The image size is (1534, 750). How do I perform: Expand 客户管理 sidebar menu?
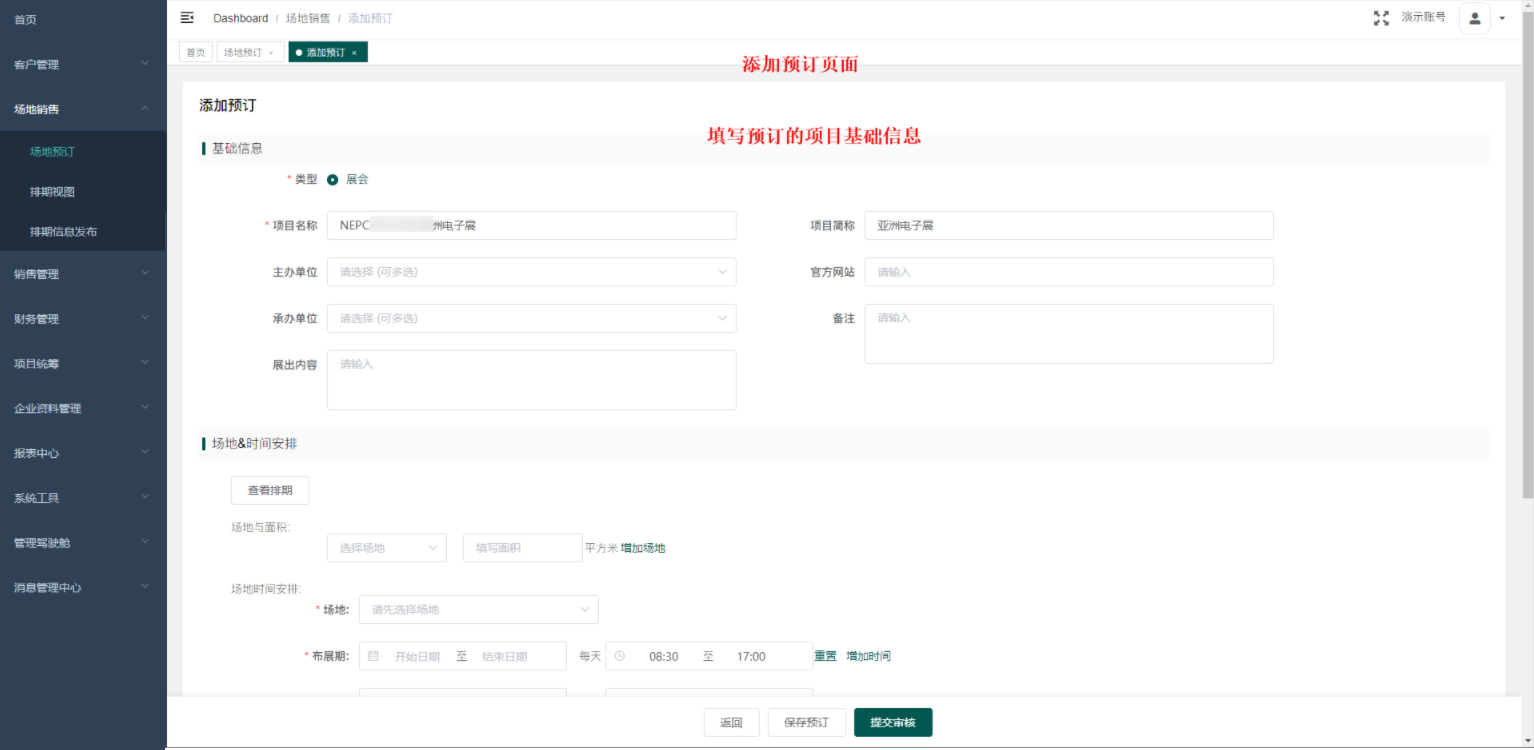(83, 64)
